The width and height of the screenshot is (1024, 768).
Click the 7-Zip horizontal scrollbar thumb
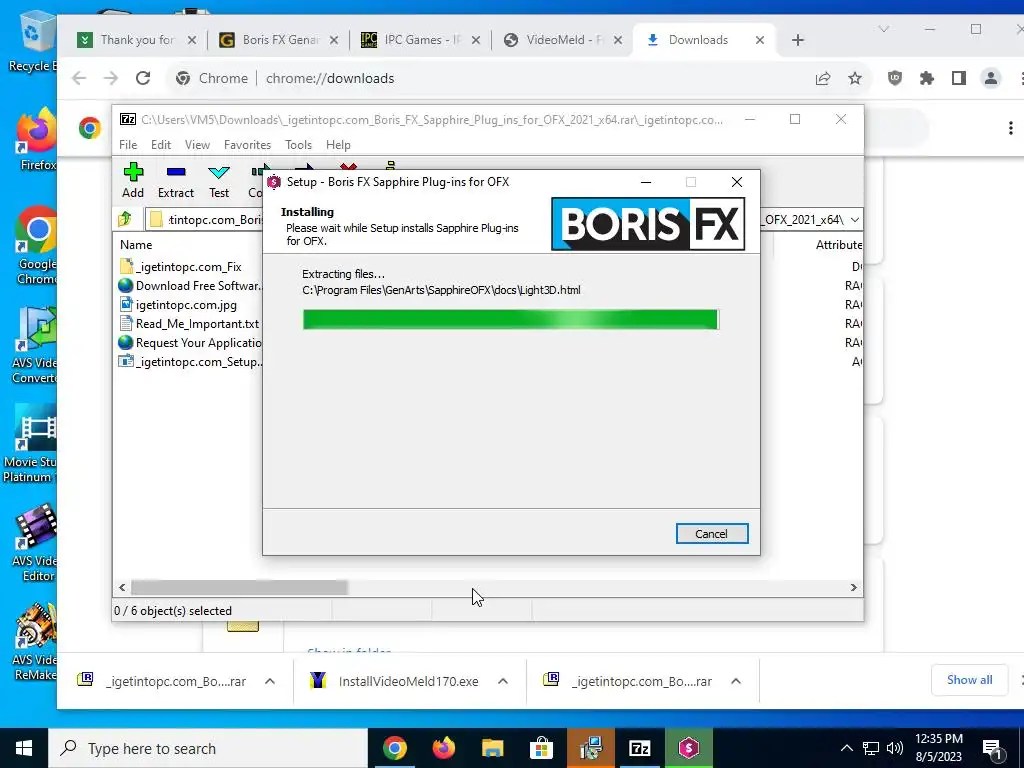tap(239, 588)
